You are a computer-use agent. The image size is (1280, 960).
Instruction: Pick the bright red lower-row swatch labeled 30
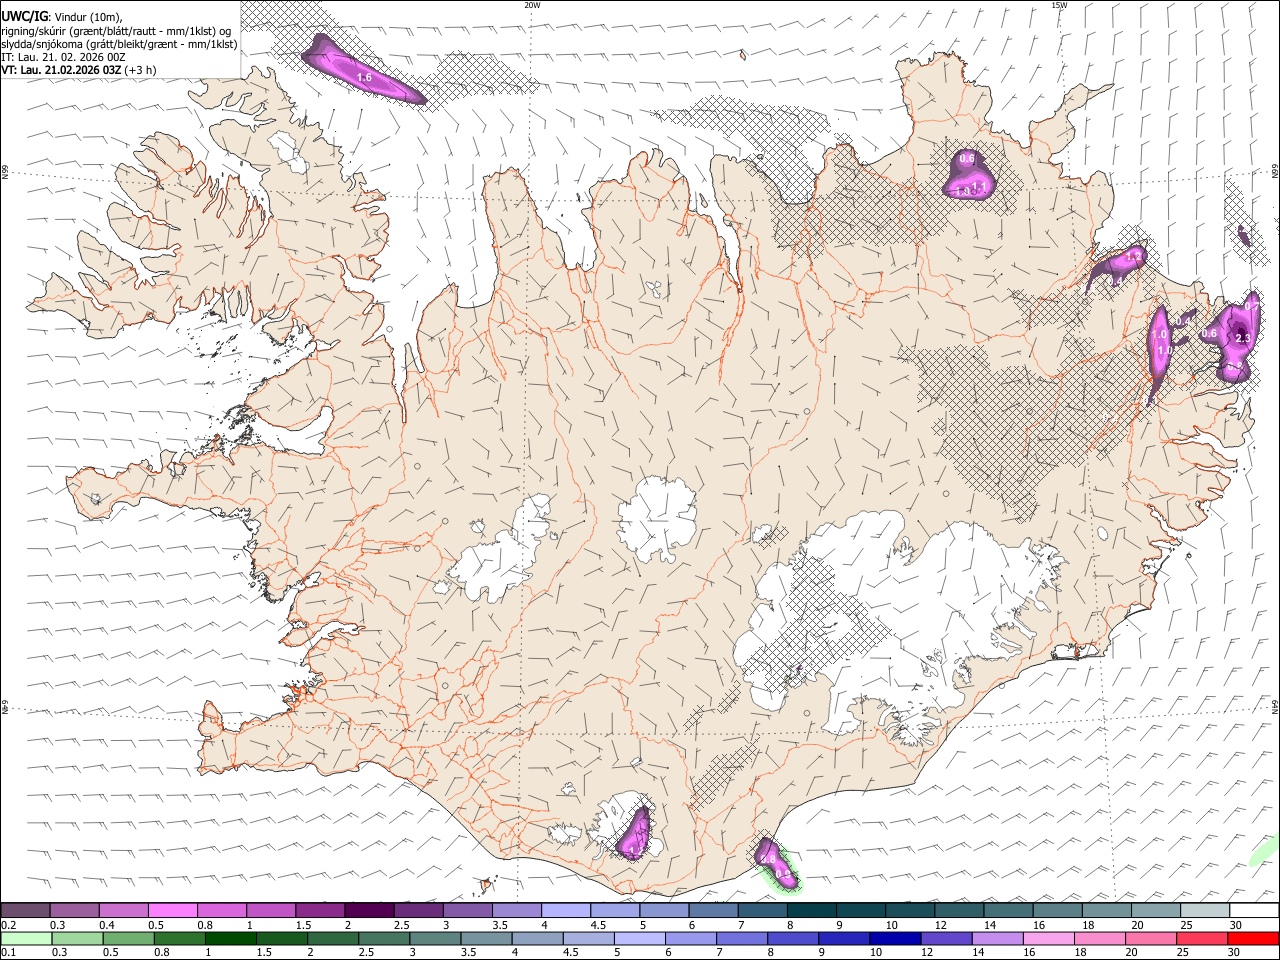tap(1252, 938)
